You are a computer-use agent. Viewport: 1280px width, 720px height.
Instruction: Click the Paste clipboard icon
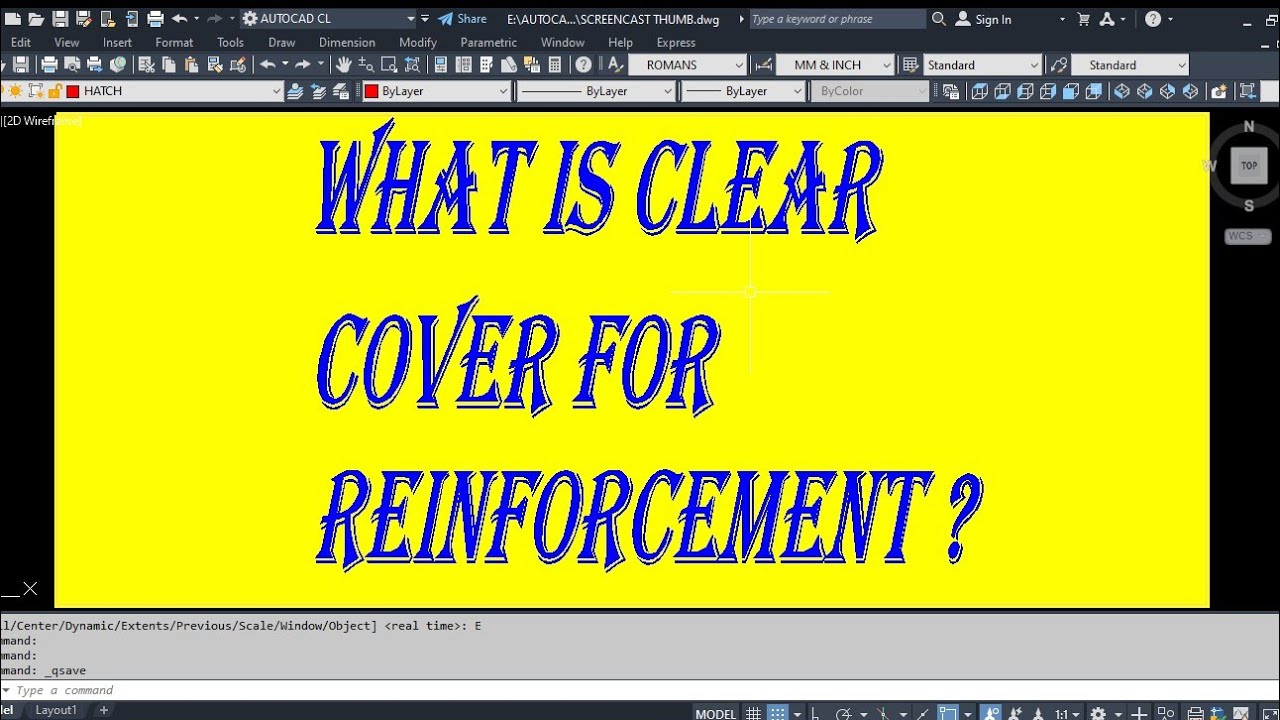192,65
